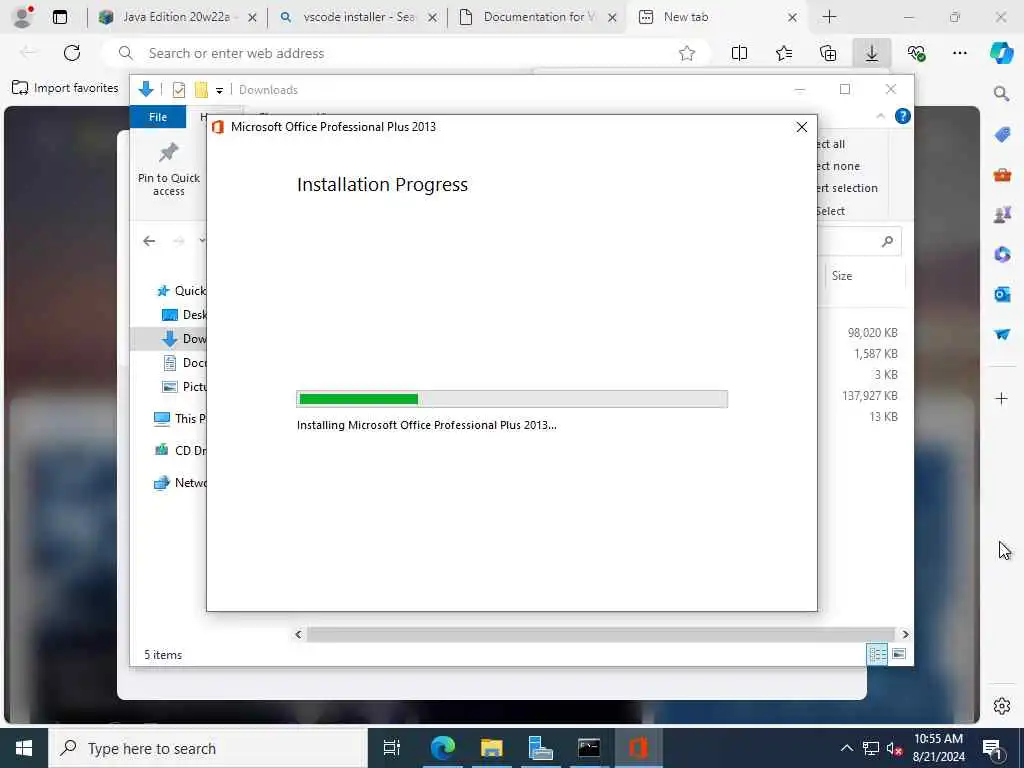The image size is (1024, 768).
Task: Open Explorer Quick Access Toolbar dropdown
Action: point(219,90)
